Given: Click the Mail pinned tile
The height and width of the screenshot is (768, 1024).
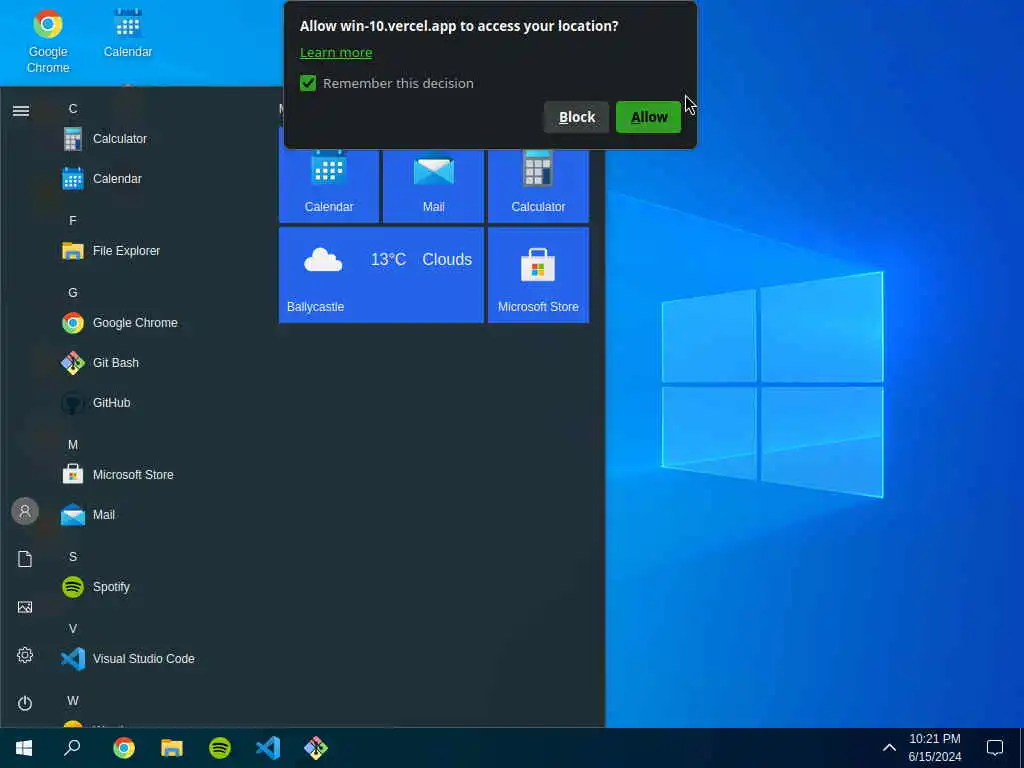Looking at the screenshot, I should (433, 185).
